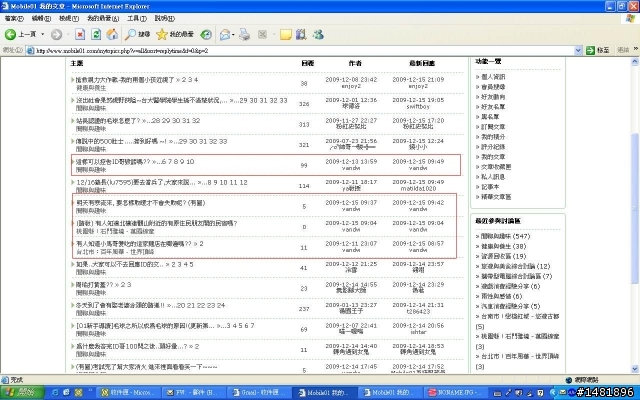Click the address bar URL field

coord(300,50)
